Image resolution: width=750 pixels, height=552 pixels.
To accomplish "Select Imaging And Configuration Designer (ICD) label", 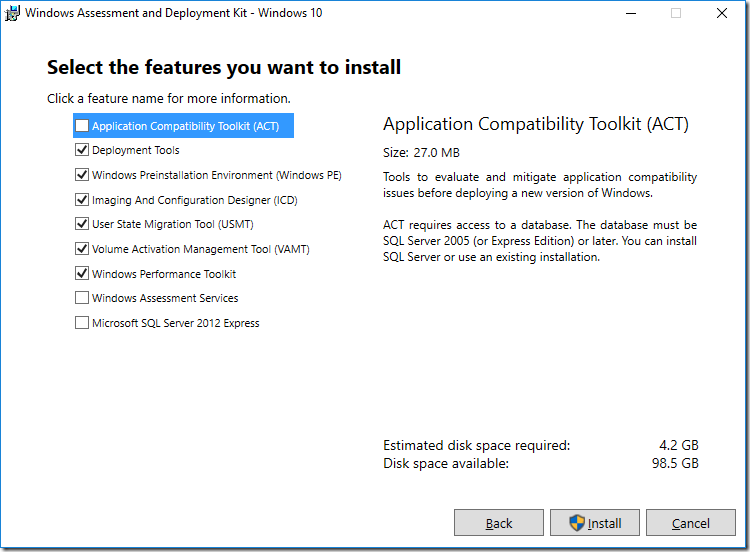I will coord(195,200).
